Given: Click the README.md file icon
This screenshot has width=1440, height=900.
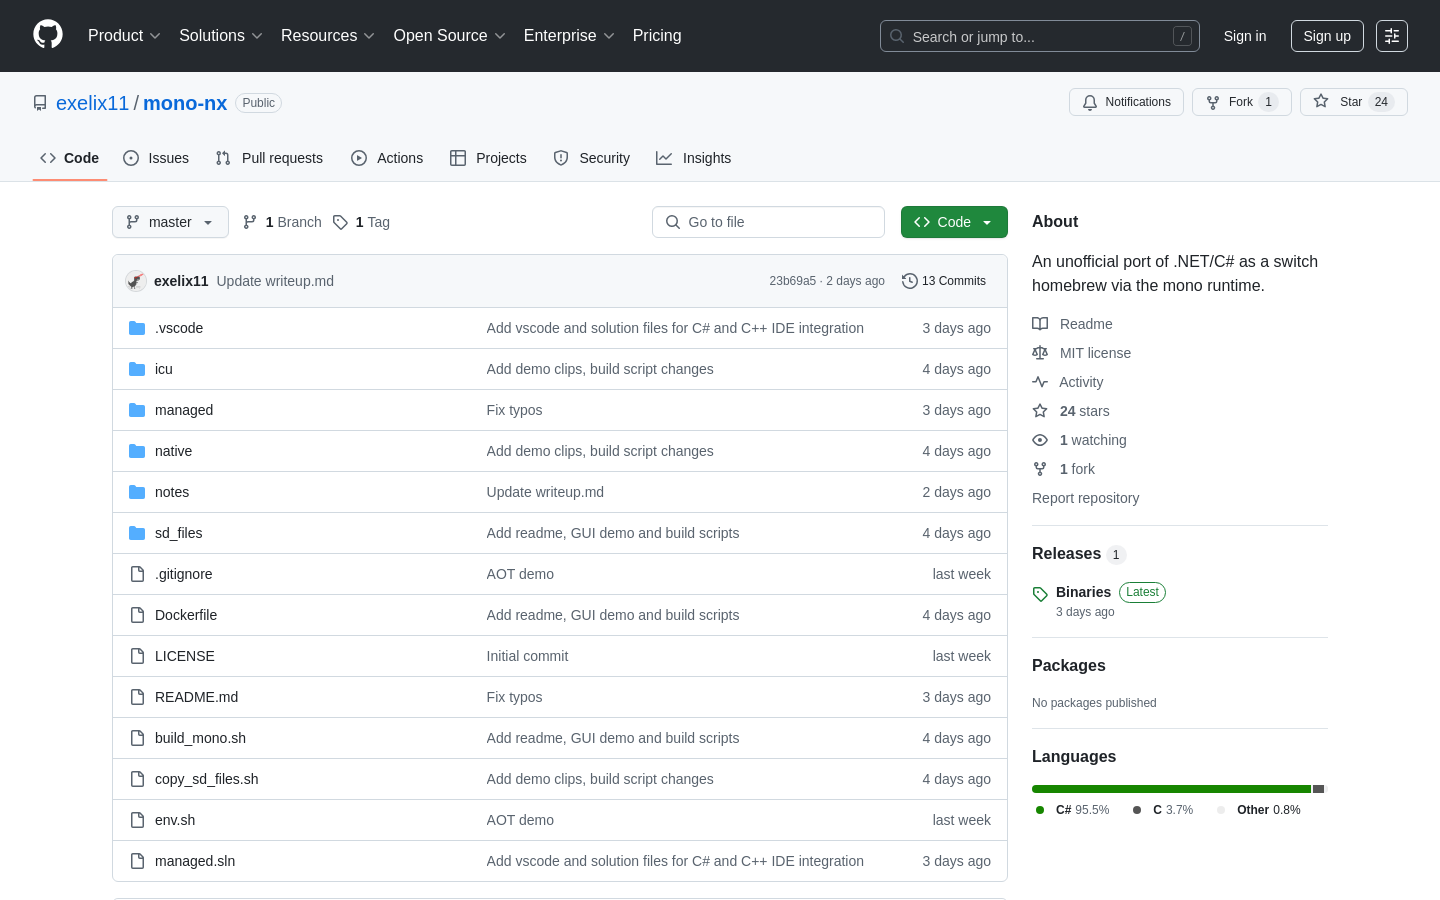Looking at the screenshot, I should click(x=137, y=697).
